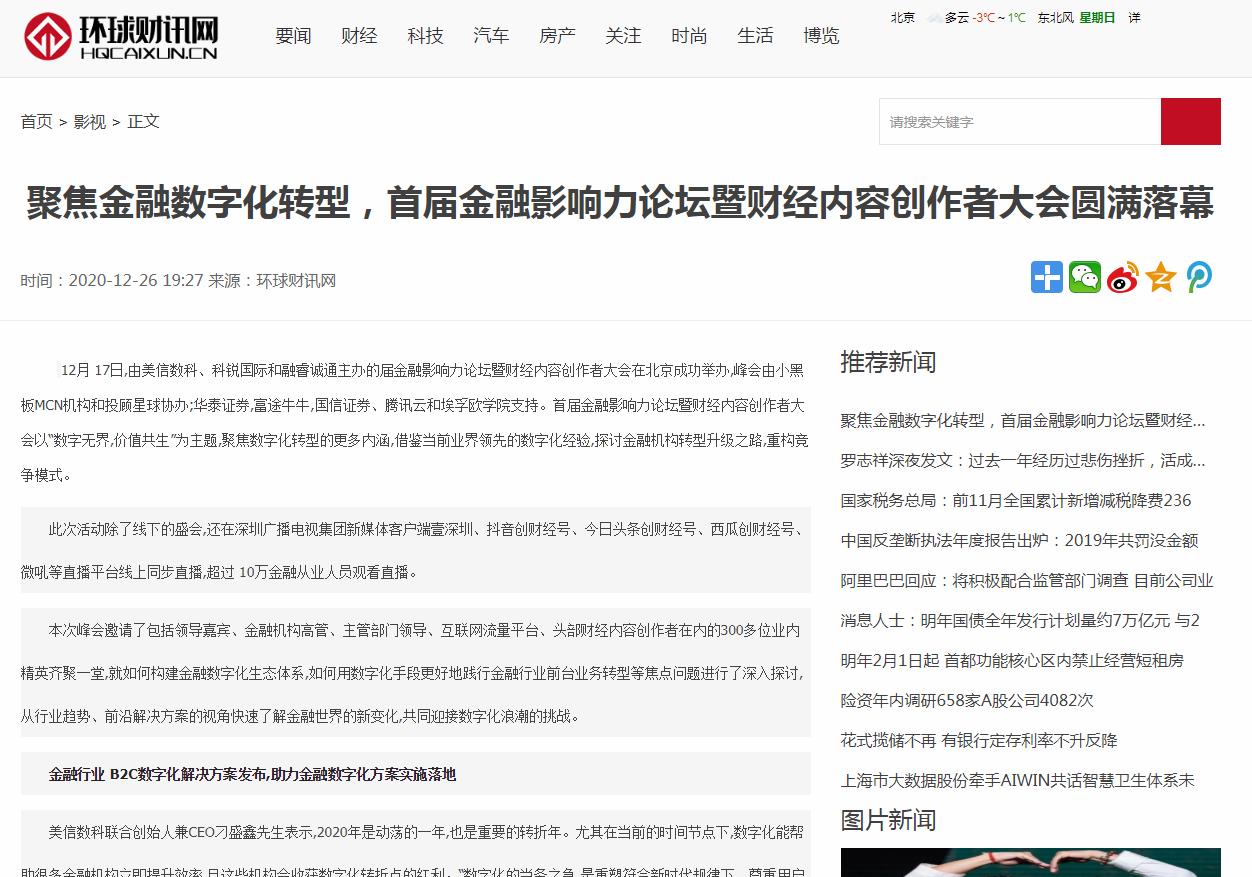
Task: Click the 来源：环球财讯网 source text
Action: (272, 280)
